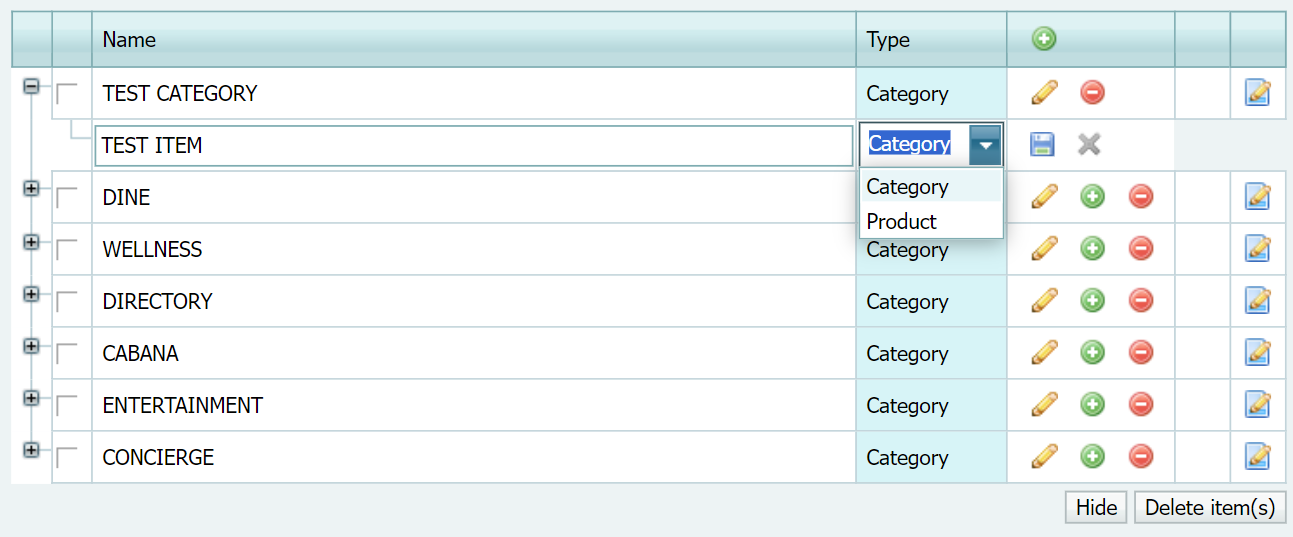Viewport: 1293px width, 537px height.
Task: Add child item under CABANA
Action: (1092, 353)
